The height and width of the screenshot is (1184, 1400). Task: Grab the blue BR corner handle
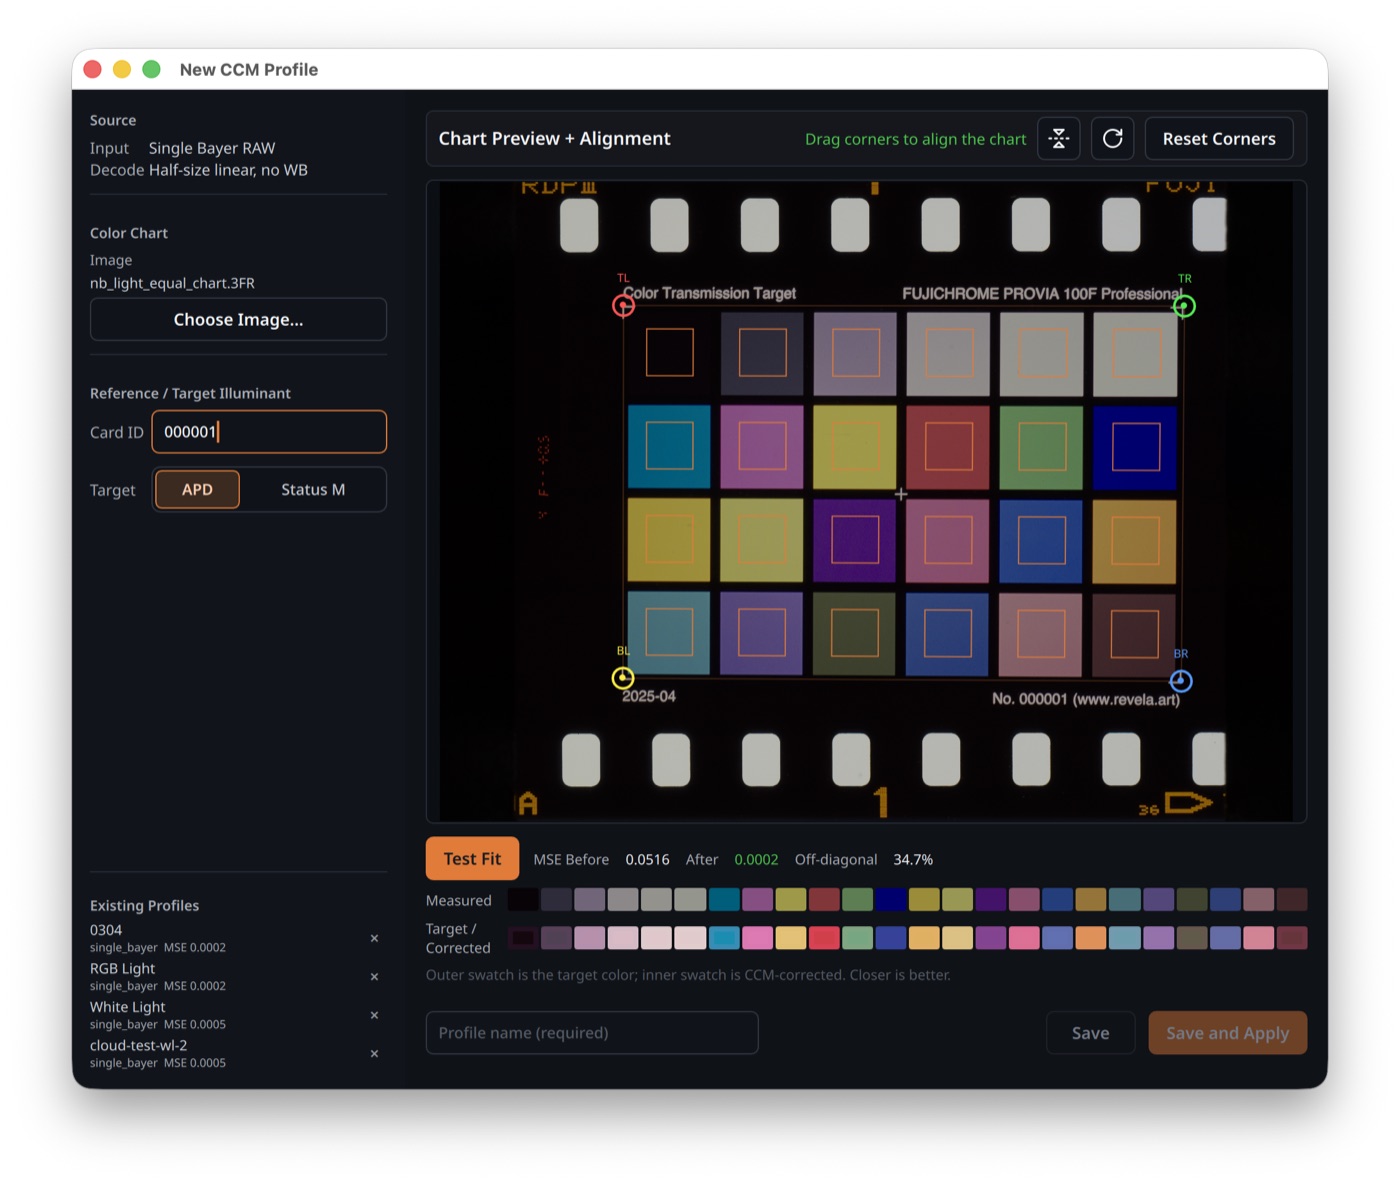coord(1181,681)
